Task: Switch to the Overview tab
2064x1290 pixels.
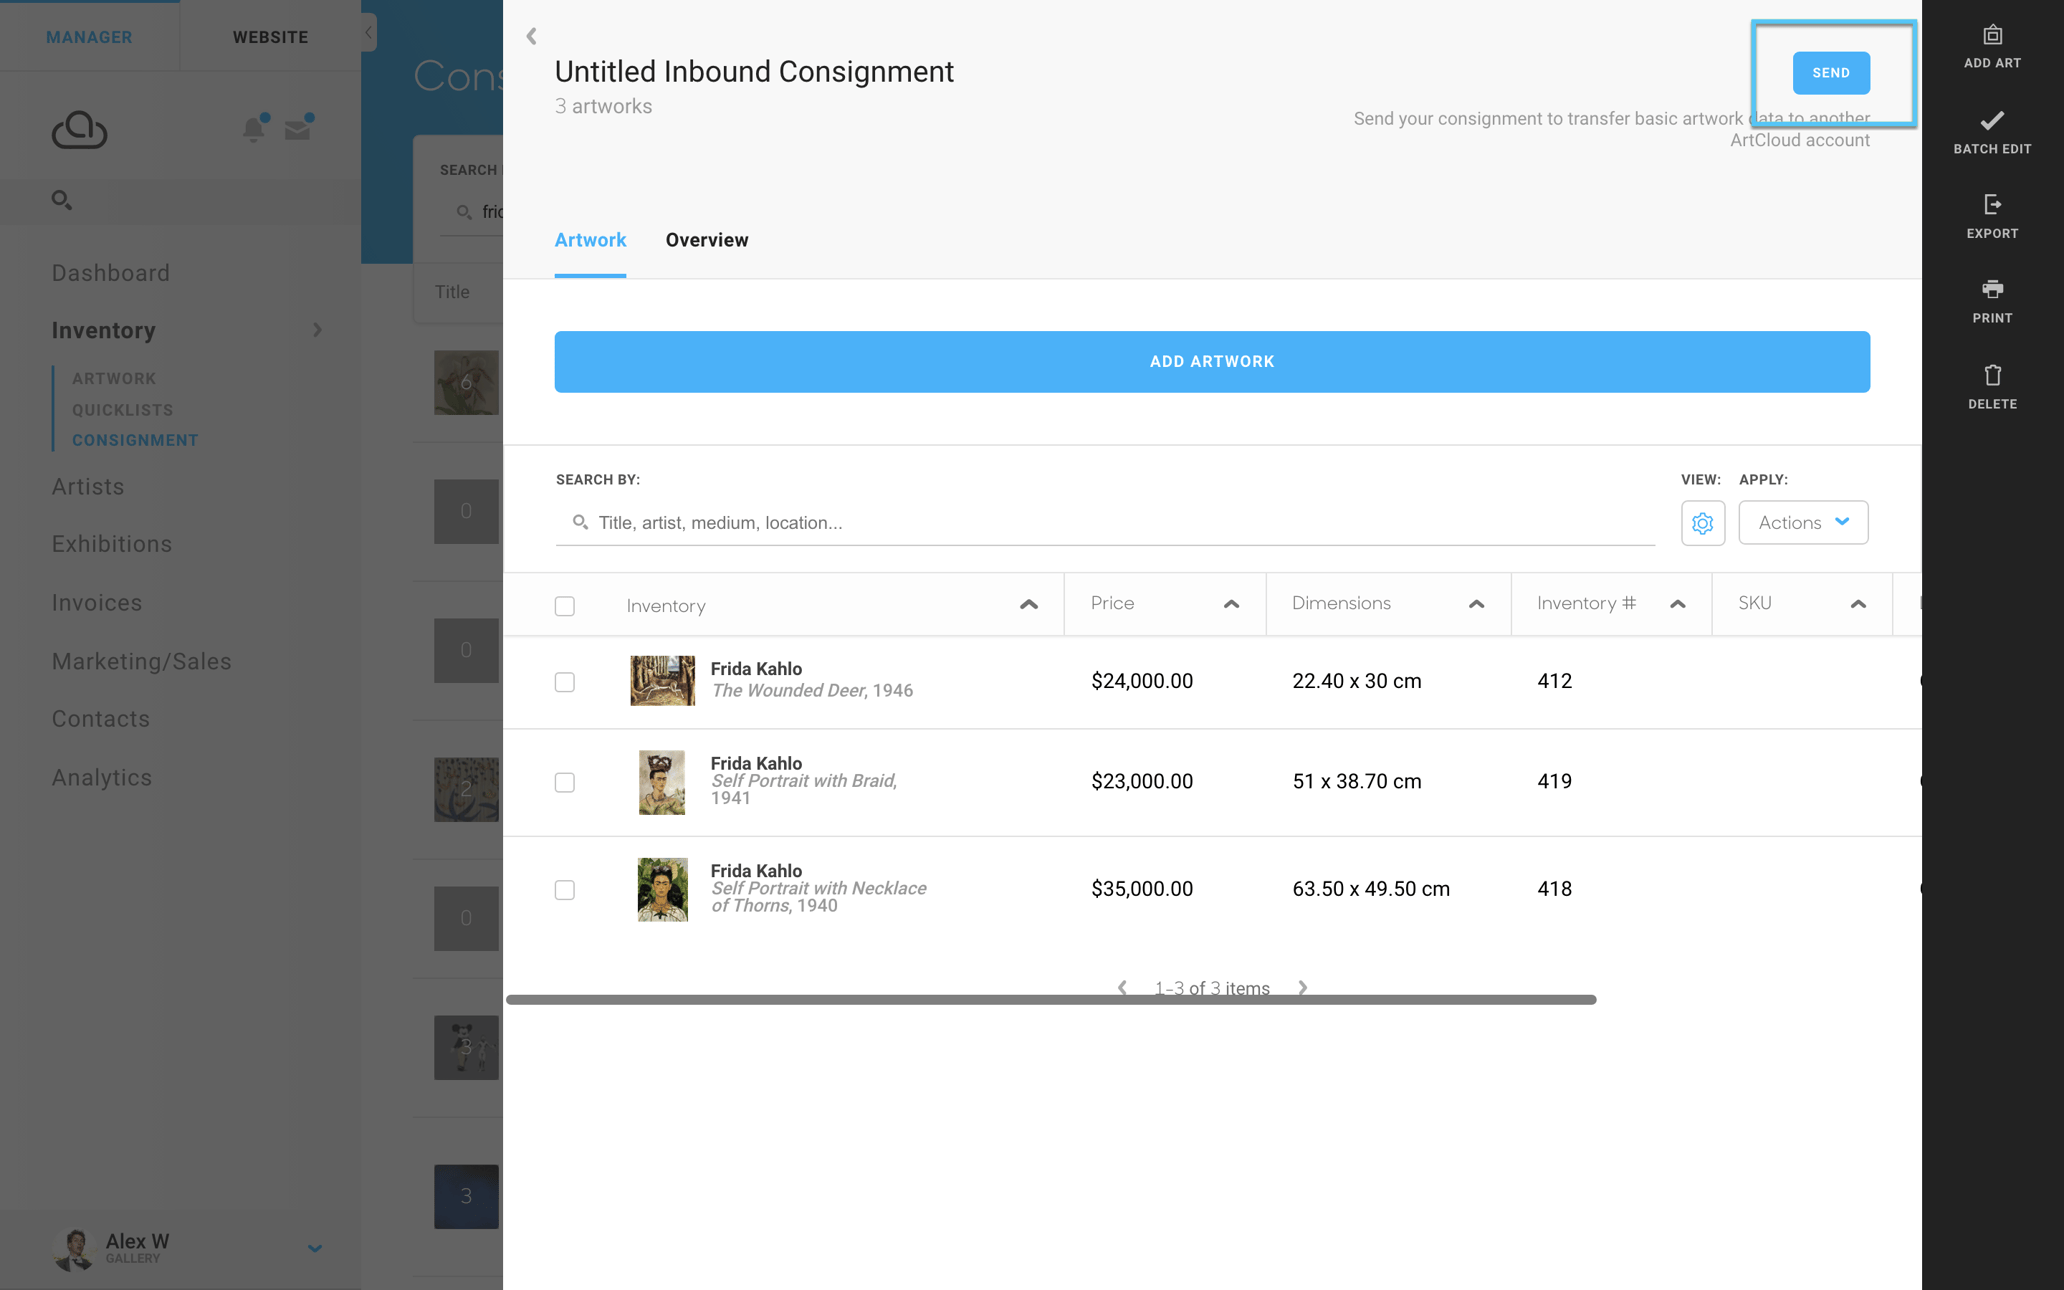Action: click(707, 240)
